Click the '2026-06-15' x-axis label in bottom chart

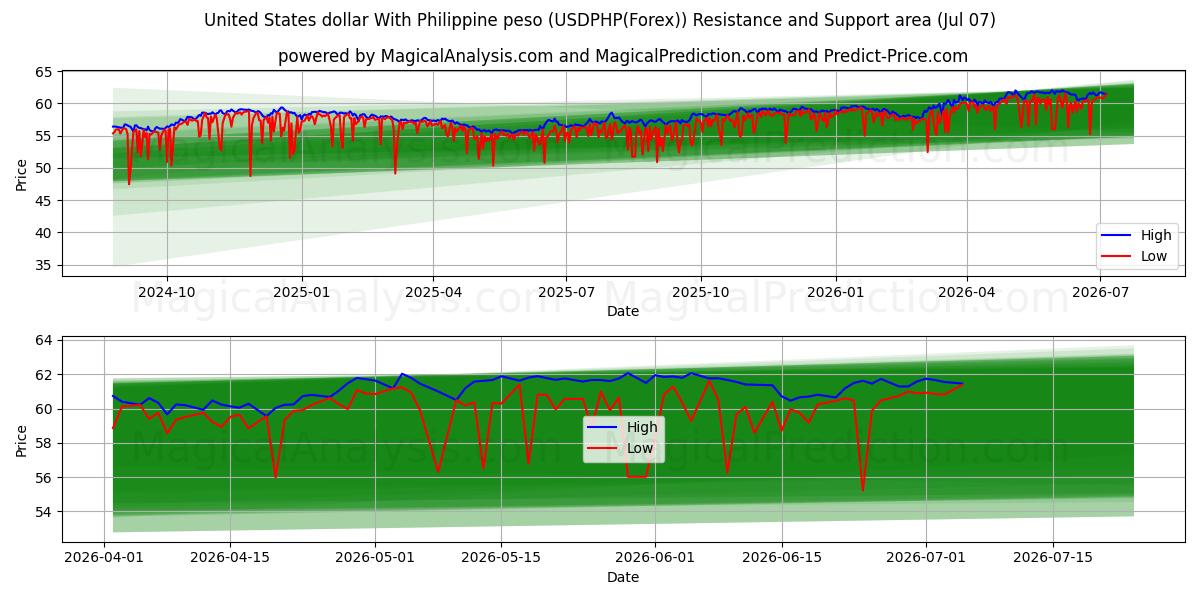(780, 558)
